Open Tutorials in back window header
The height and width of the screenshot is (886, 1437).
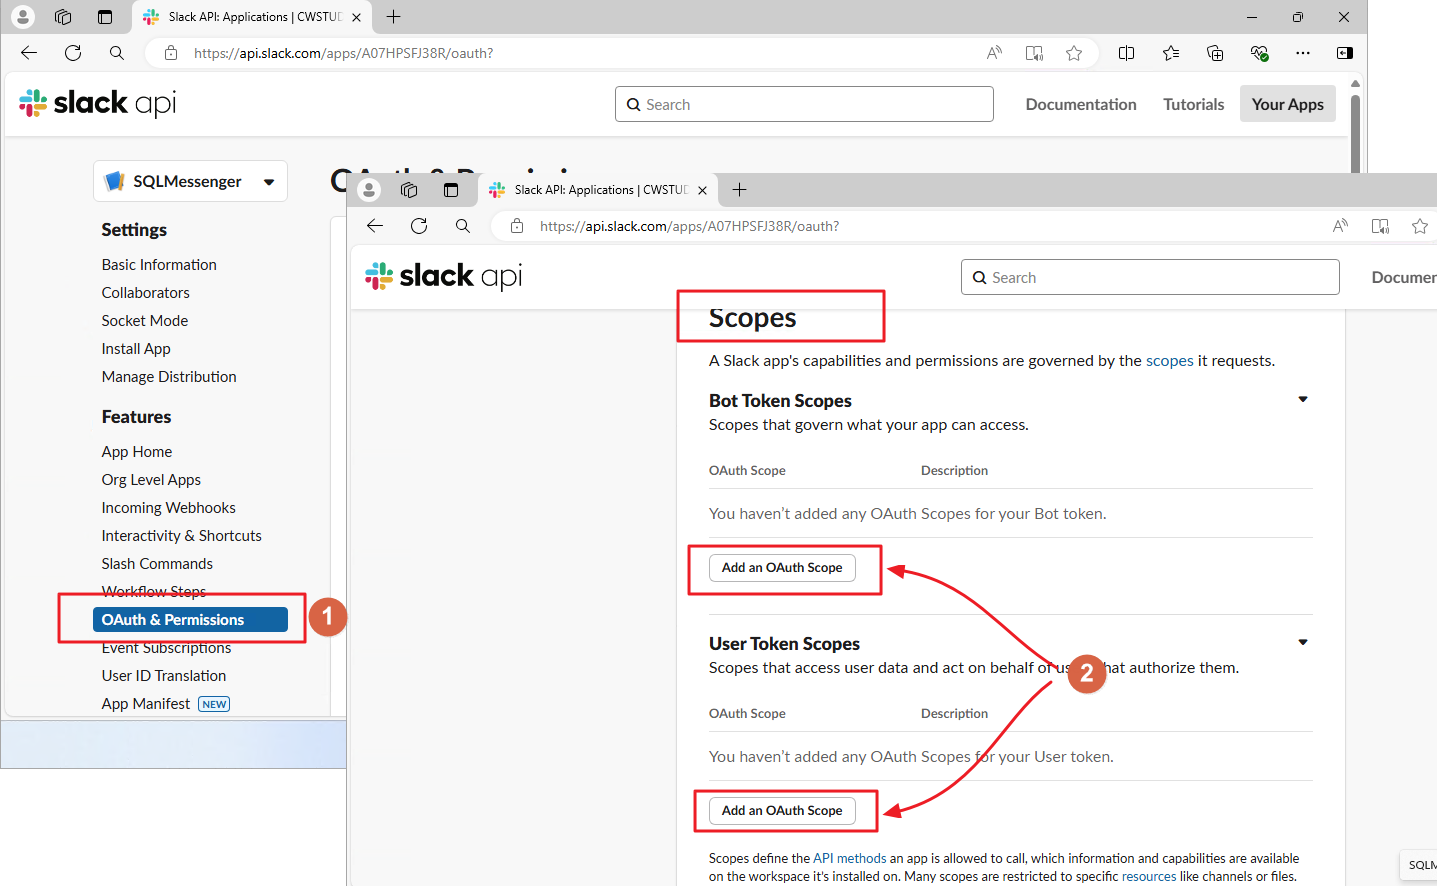coord(1193,104)
